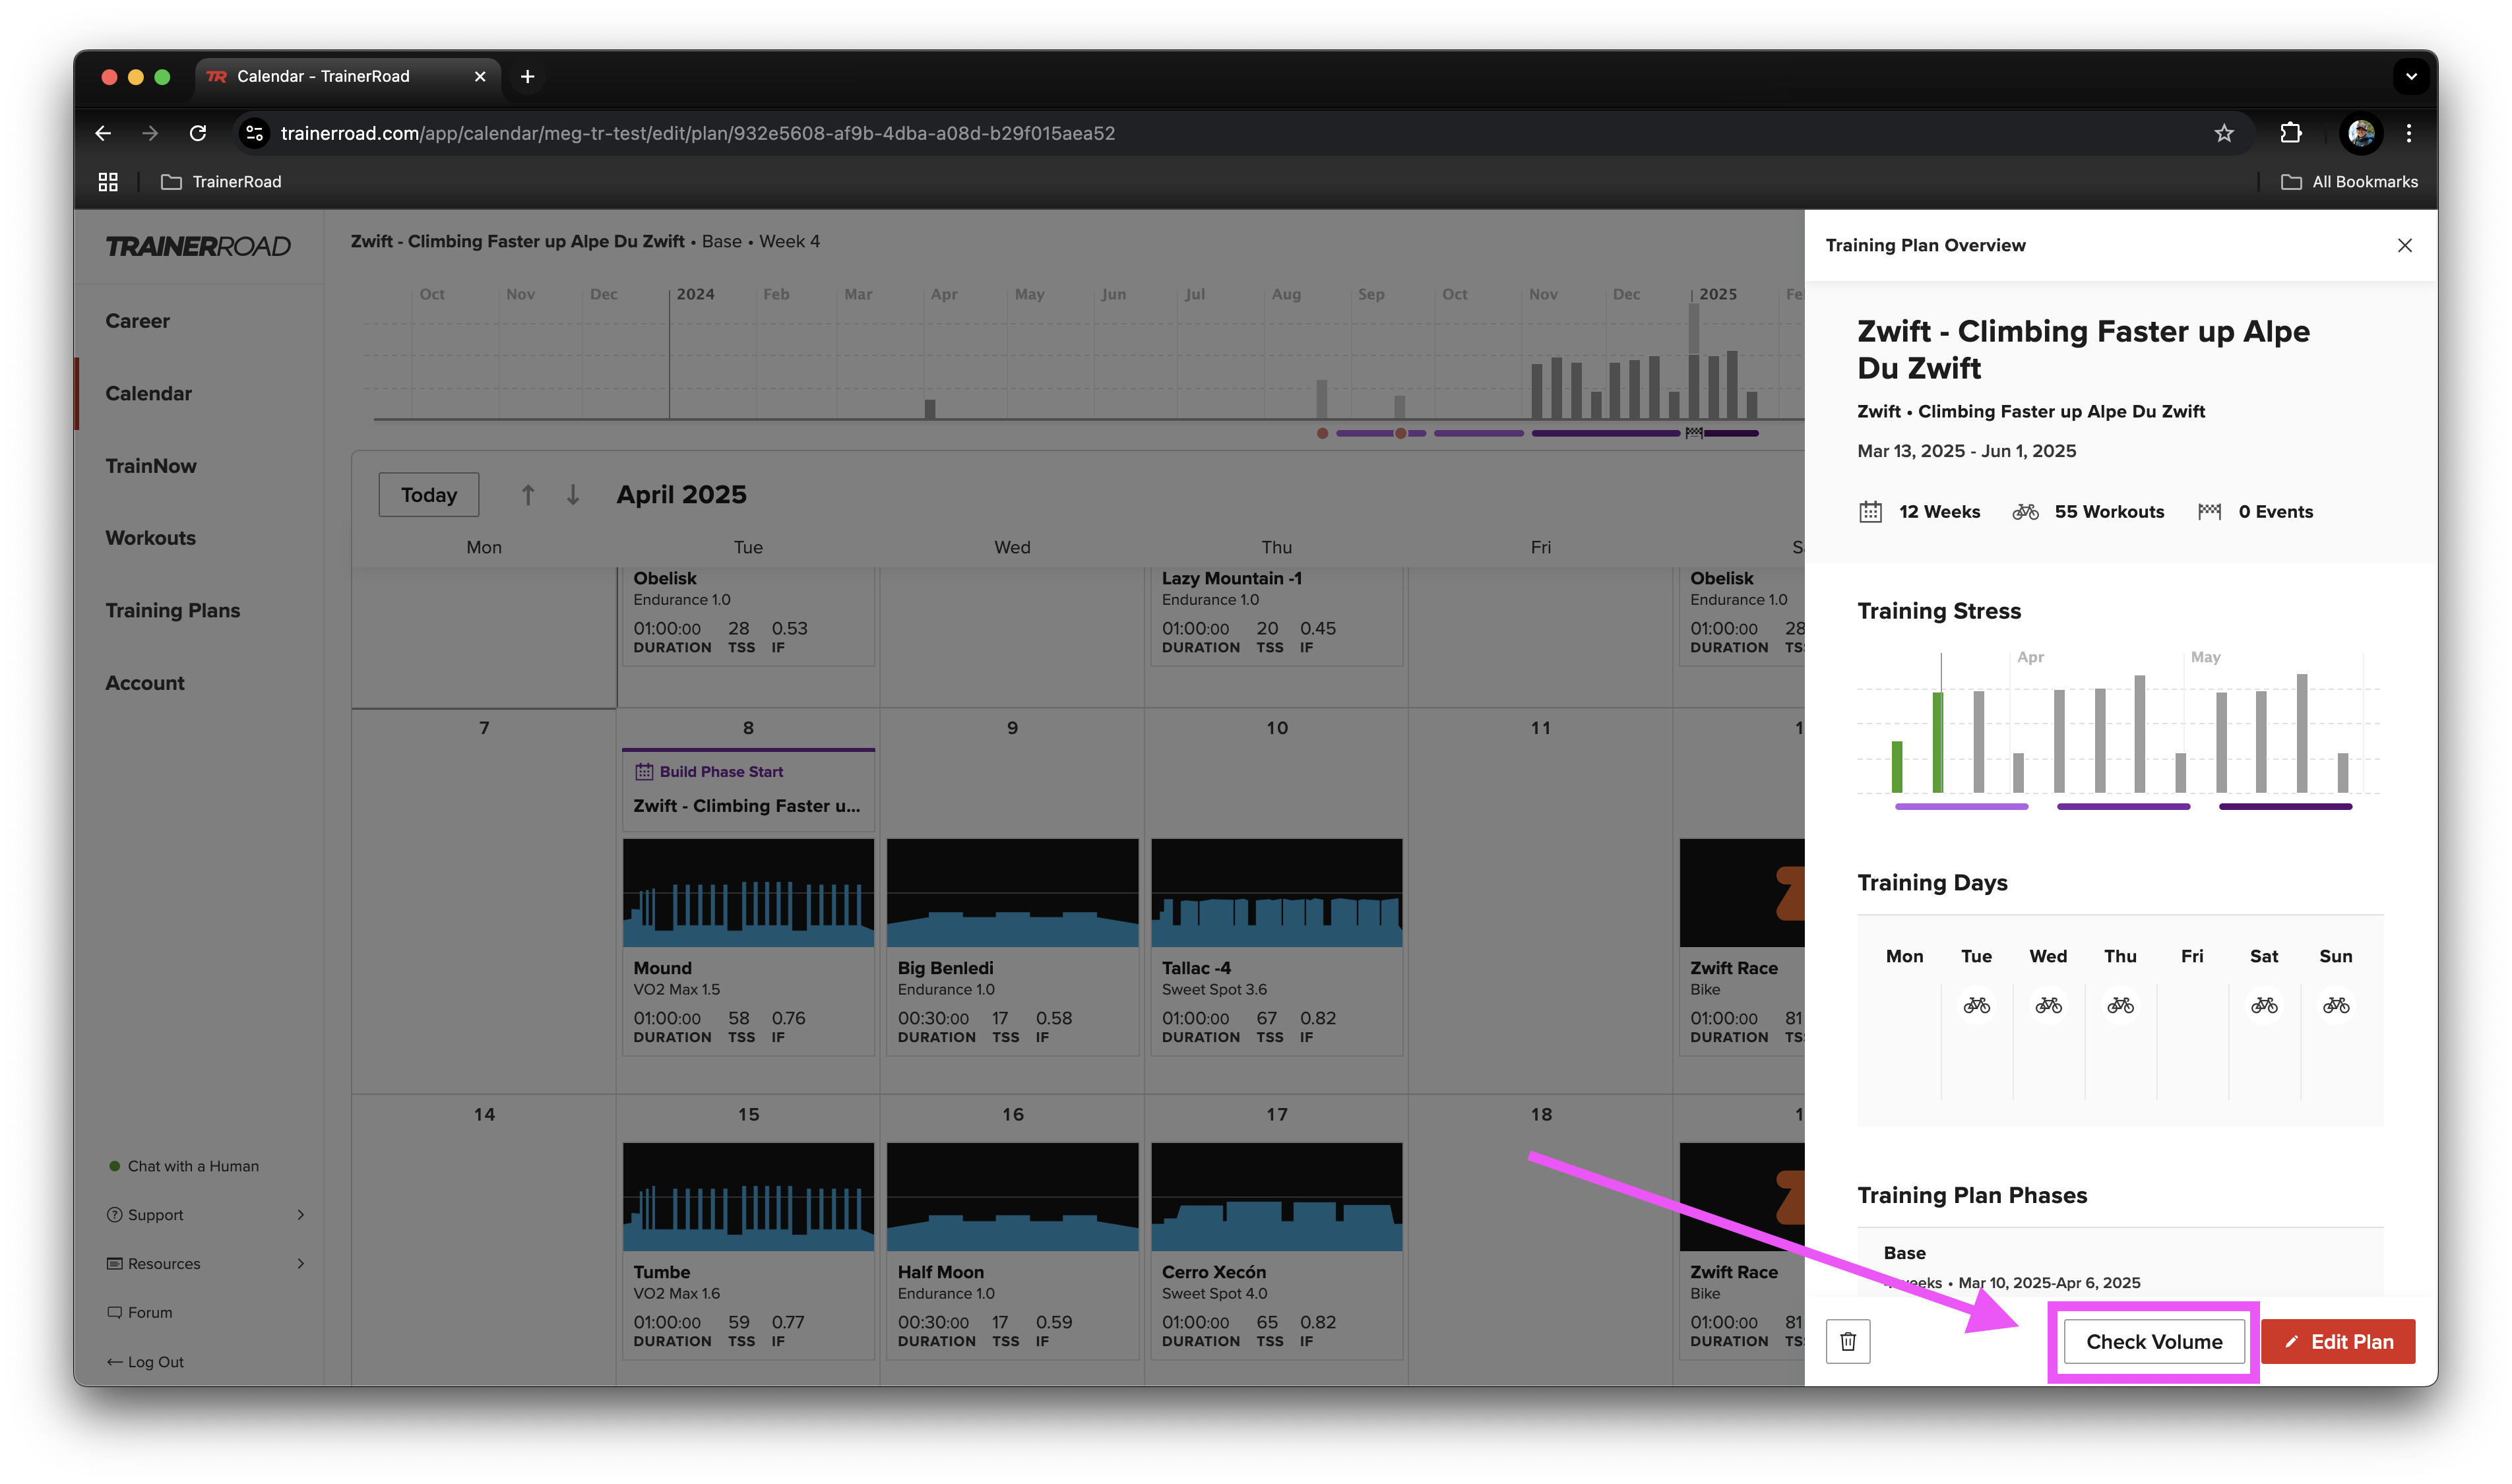Toggle Sunday training day bike icon
This screenshot has height=1484, width=2512.
pos(2336,1005)
